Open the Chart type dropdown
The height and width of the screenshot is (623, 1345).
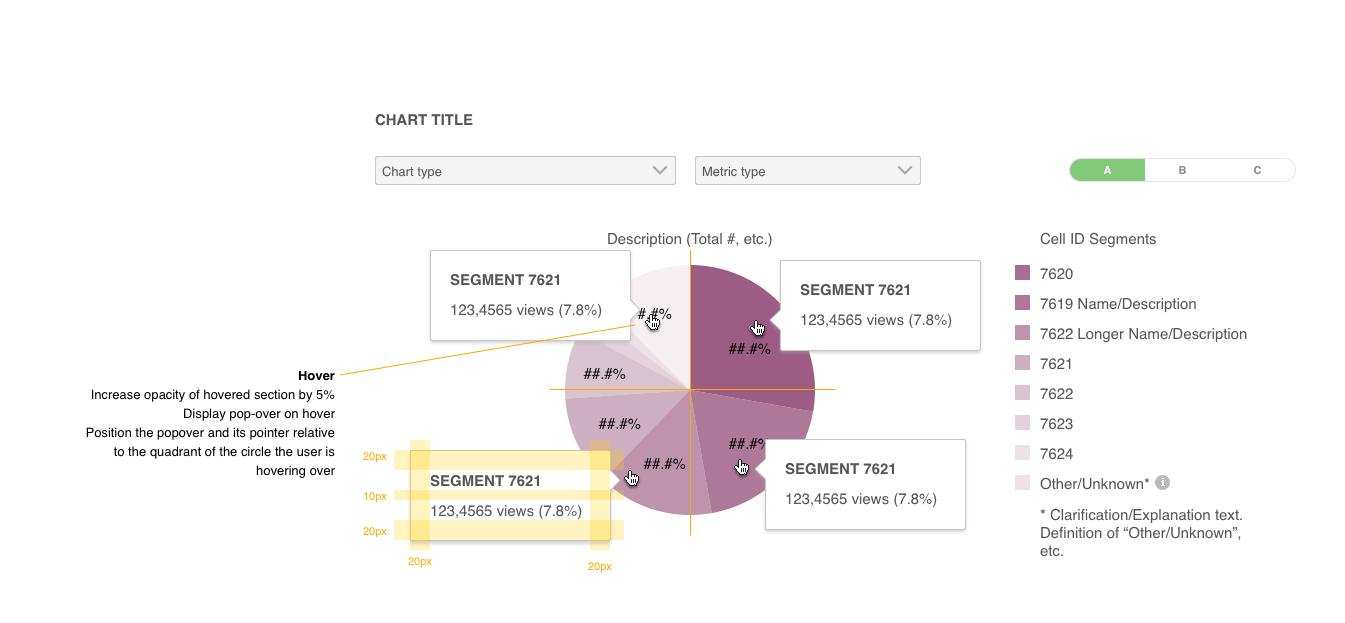click(x=525, y=170)
